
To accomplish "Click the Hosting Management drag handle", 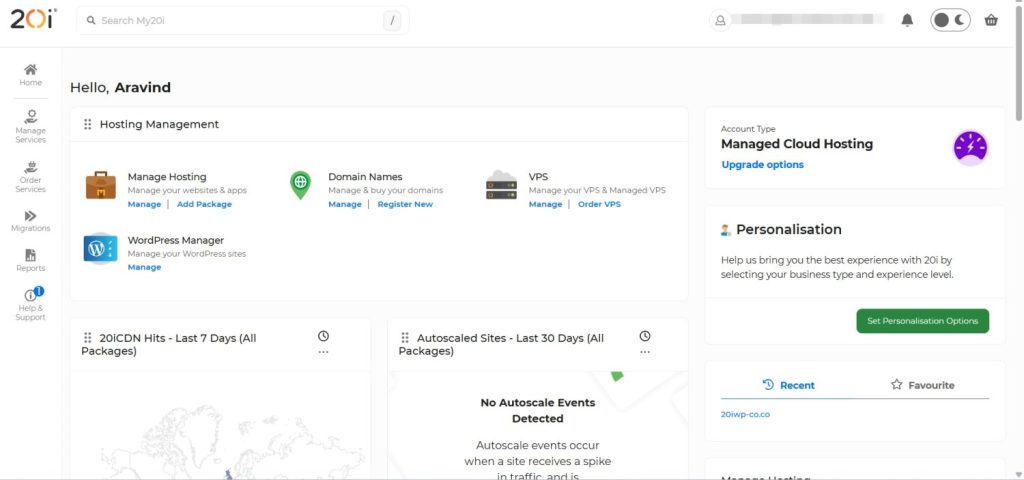I will (88, 124).
